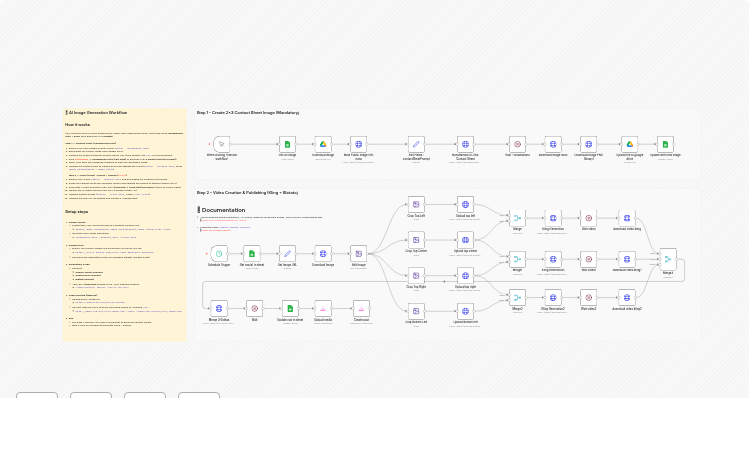Open the 'Update row in sheet' node in Step 2
The height and width of the screenshot is (450, 749).
click(x=289, y=309)
